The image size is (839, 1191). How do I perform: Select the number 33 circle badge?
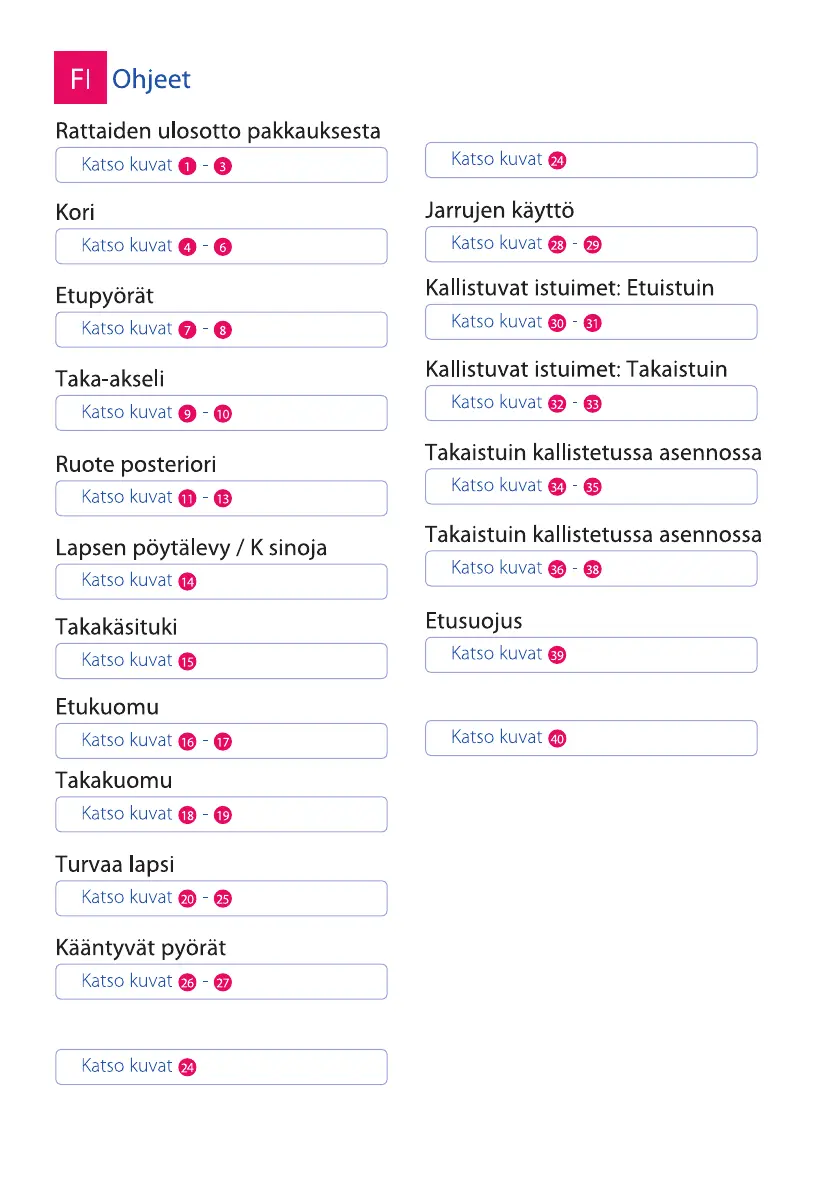(x=593, y=404)
